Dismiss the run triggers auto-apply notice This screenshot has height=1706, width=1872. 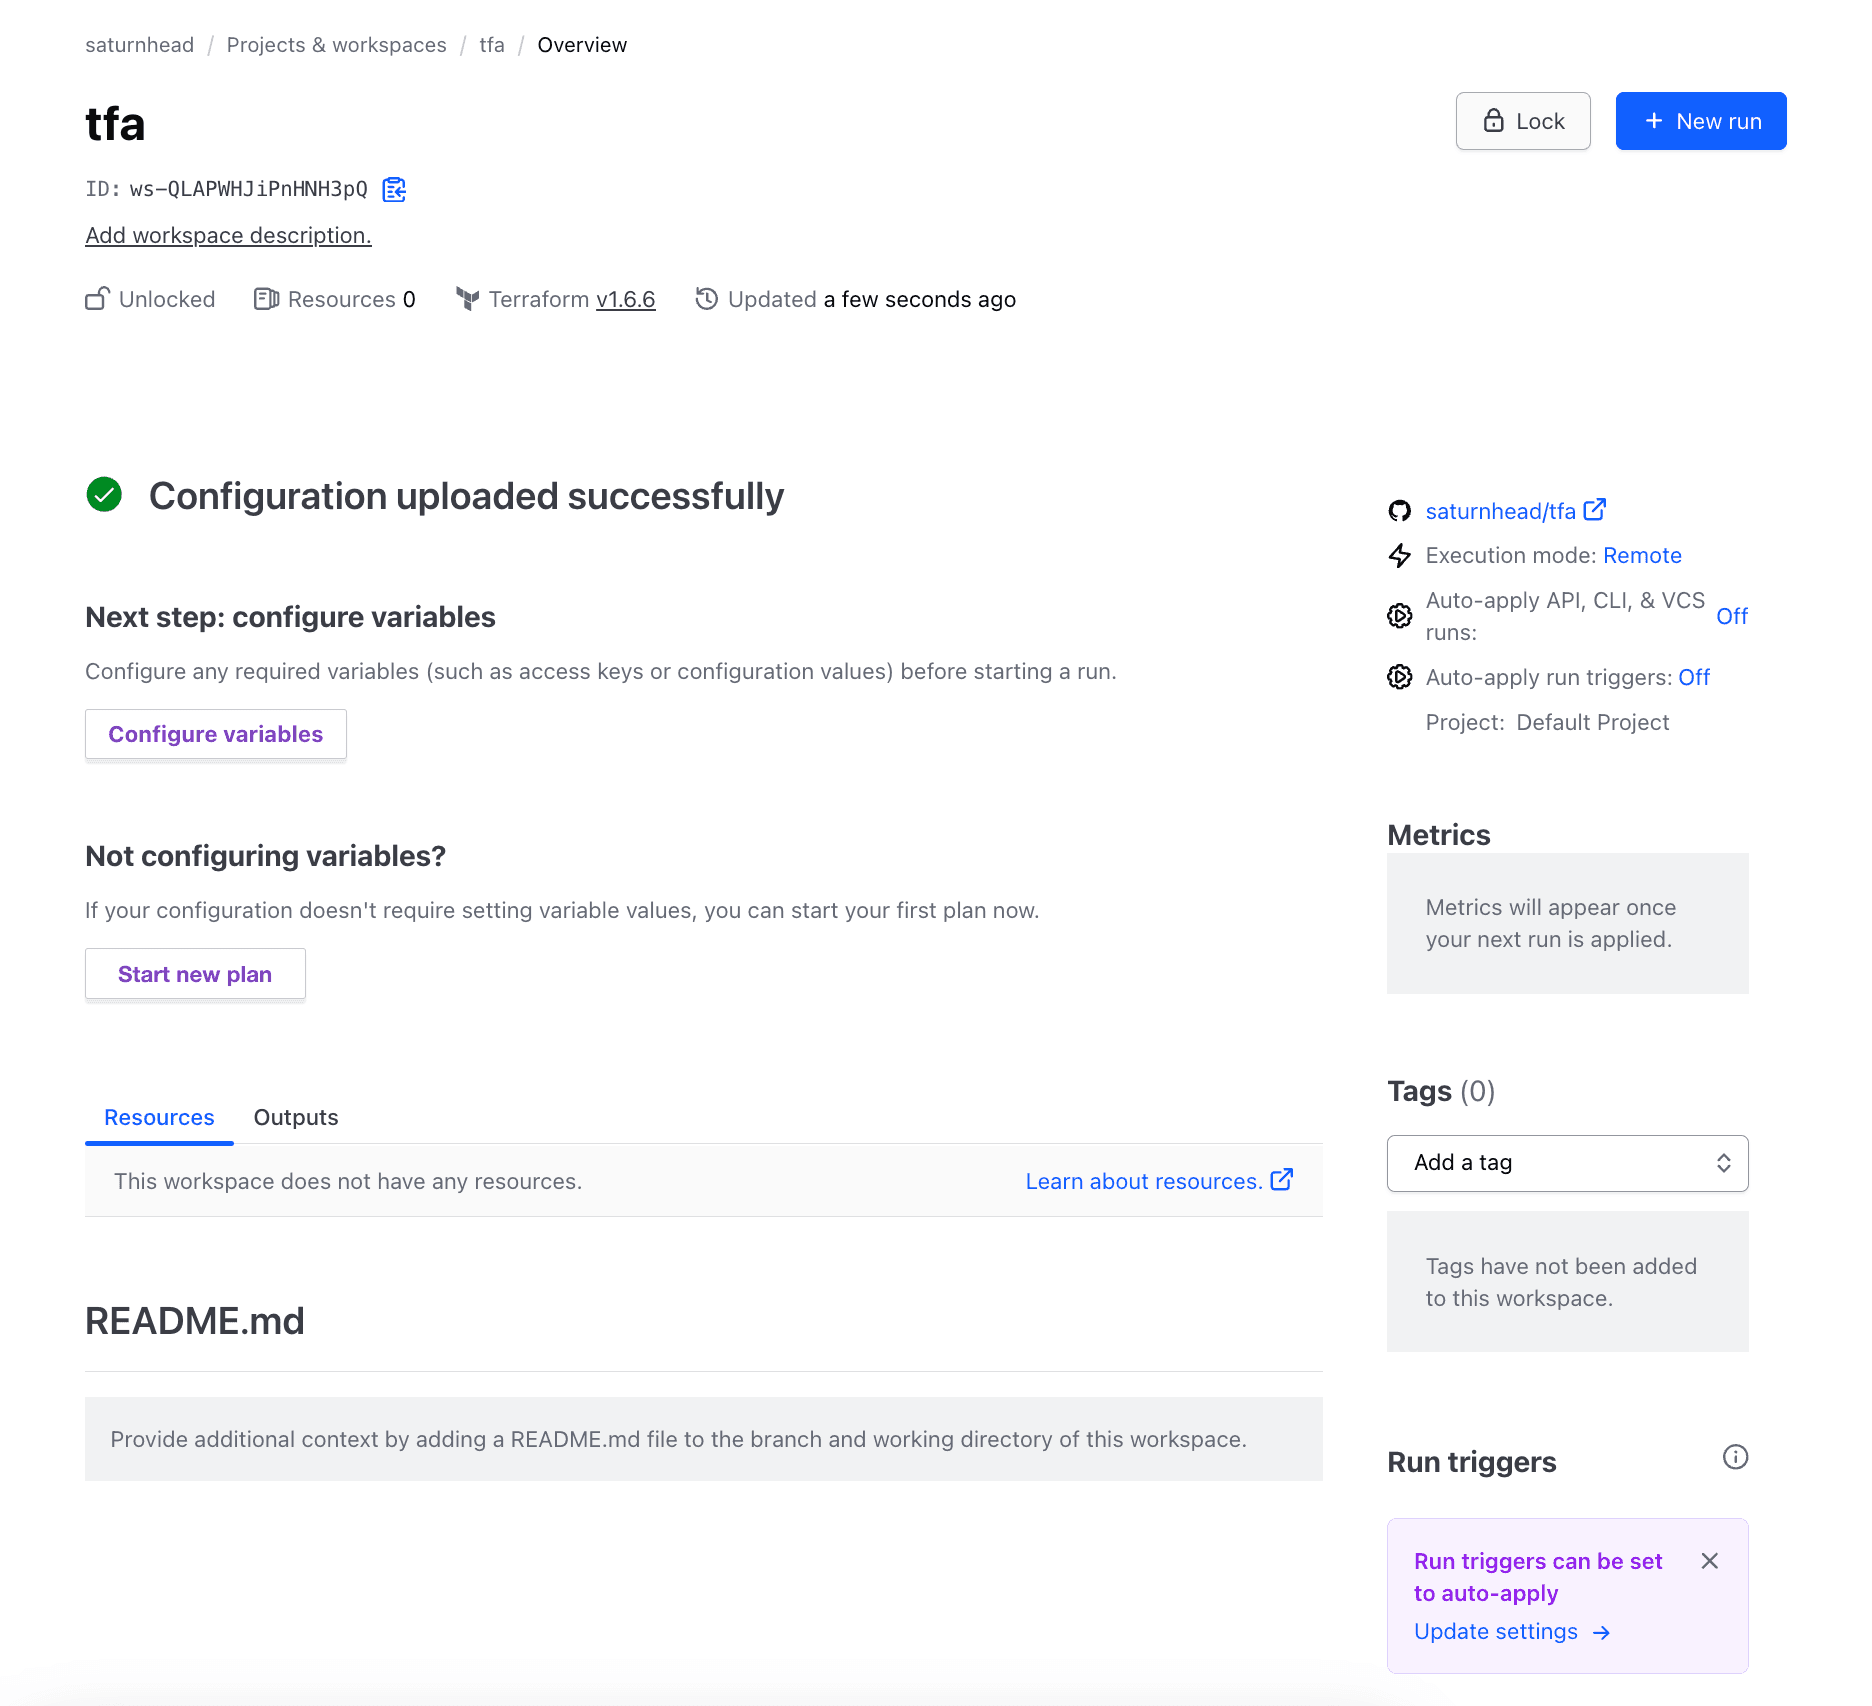click(x=1709, y=1561)
